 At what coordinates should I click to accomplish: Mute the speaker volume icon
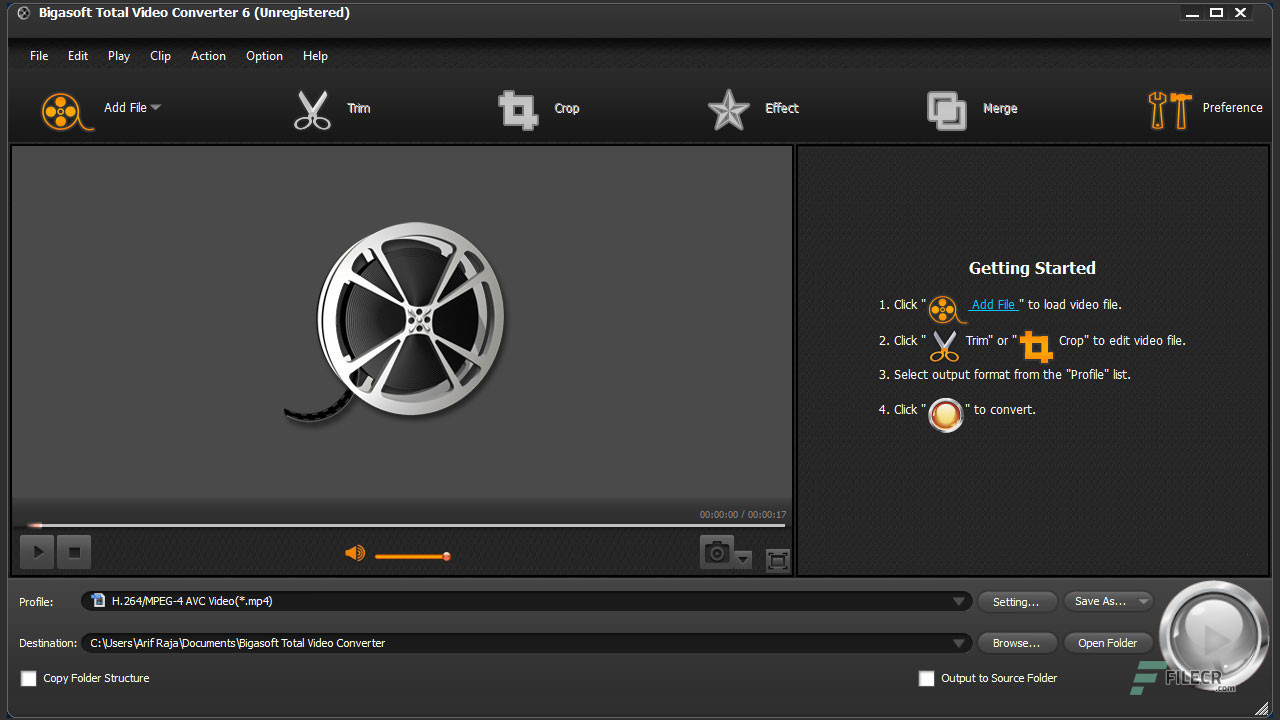tap(355, 553)
